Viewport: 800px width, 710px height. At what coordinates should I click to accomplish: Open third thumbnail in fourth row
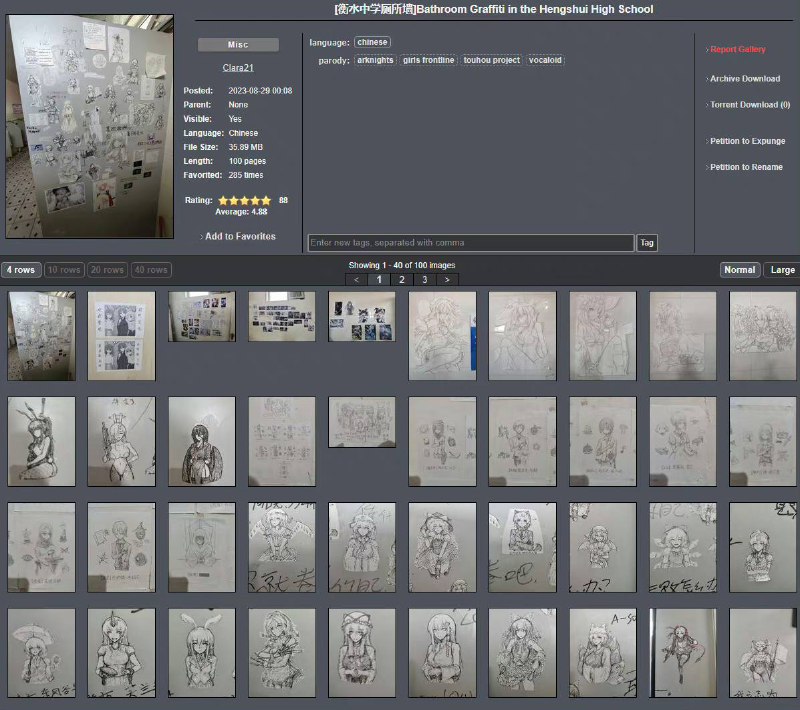tap(202, 653)
